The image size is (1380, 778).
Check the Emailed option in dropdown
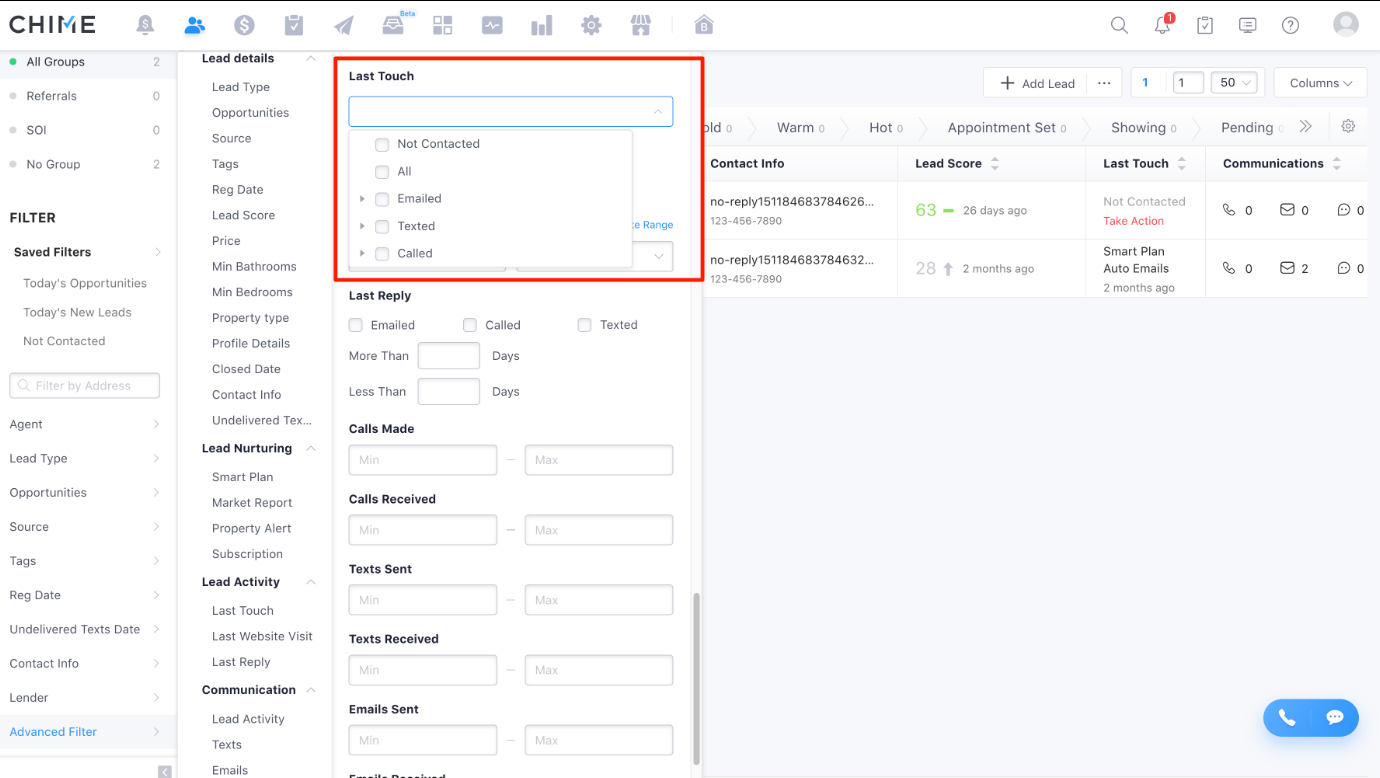pyautogui.click(x=382, y=199)
